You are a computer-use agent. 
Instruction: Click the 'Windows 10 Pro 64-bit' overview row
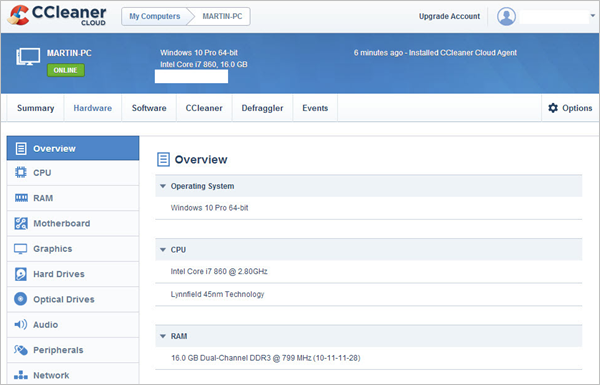coord(368,208)
